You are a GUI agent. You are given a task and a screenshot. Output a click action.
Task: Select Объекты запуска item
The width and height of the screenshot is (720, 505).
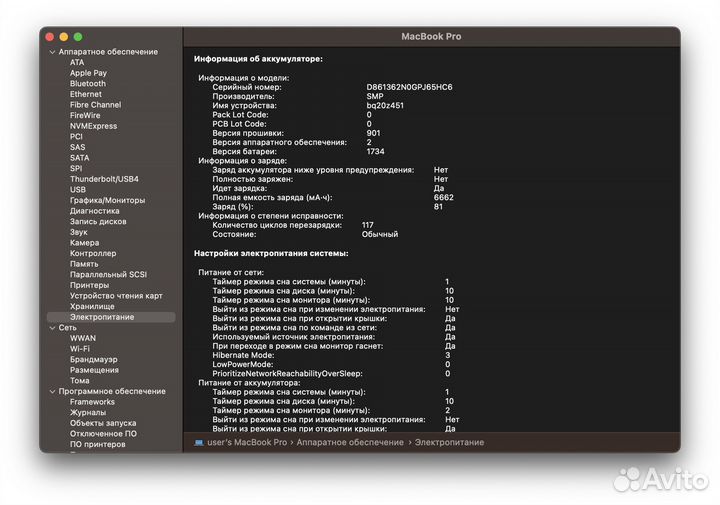click(103, 423)
